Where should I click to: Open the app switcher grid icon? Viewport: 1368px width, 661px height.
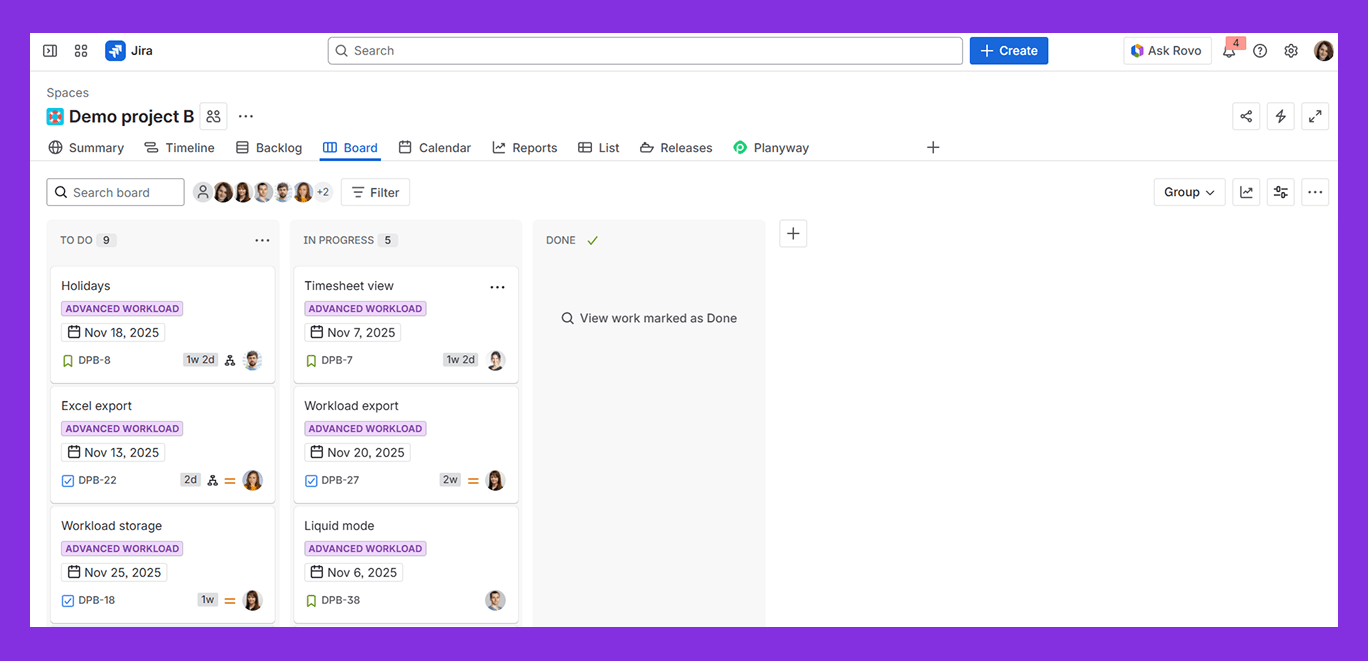[81, 50]
